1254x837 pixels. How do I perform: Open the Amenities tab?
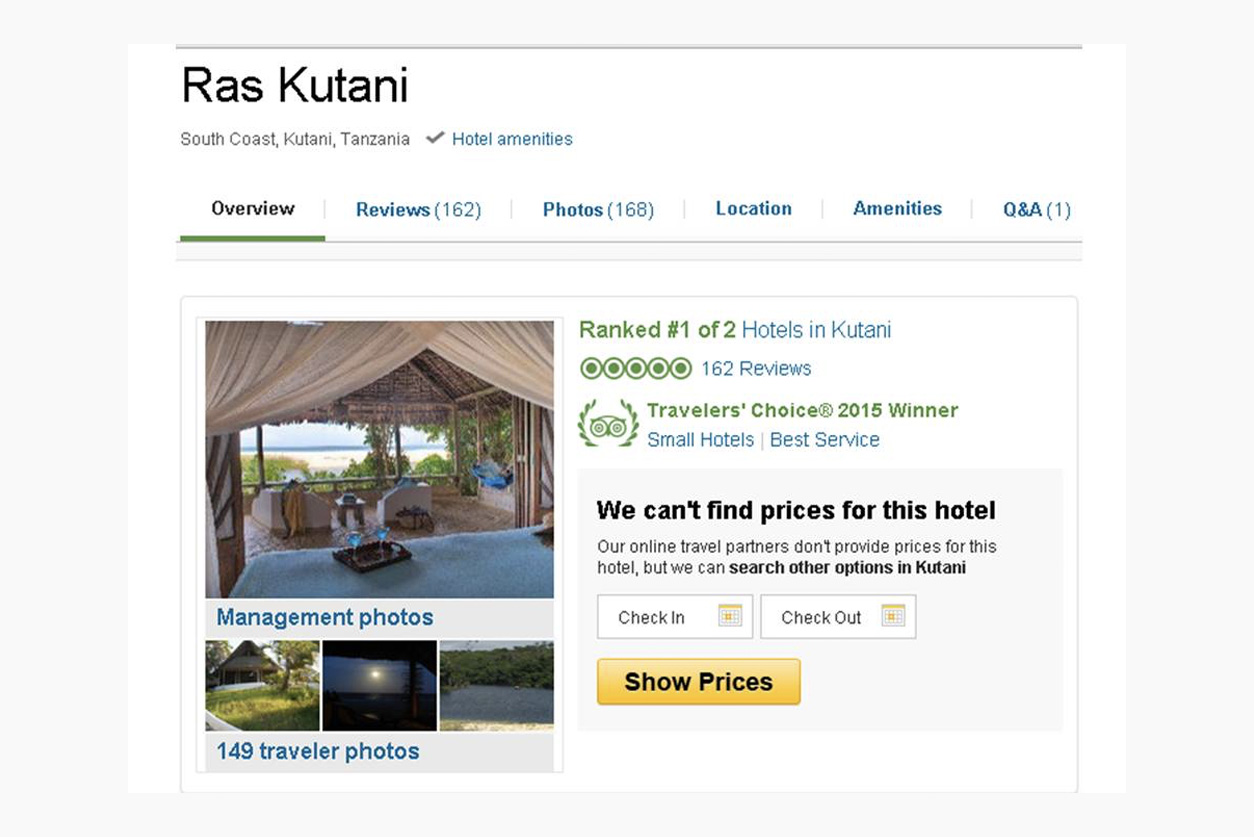coord(897,209)
